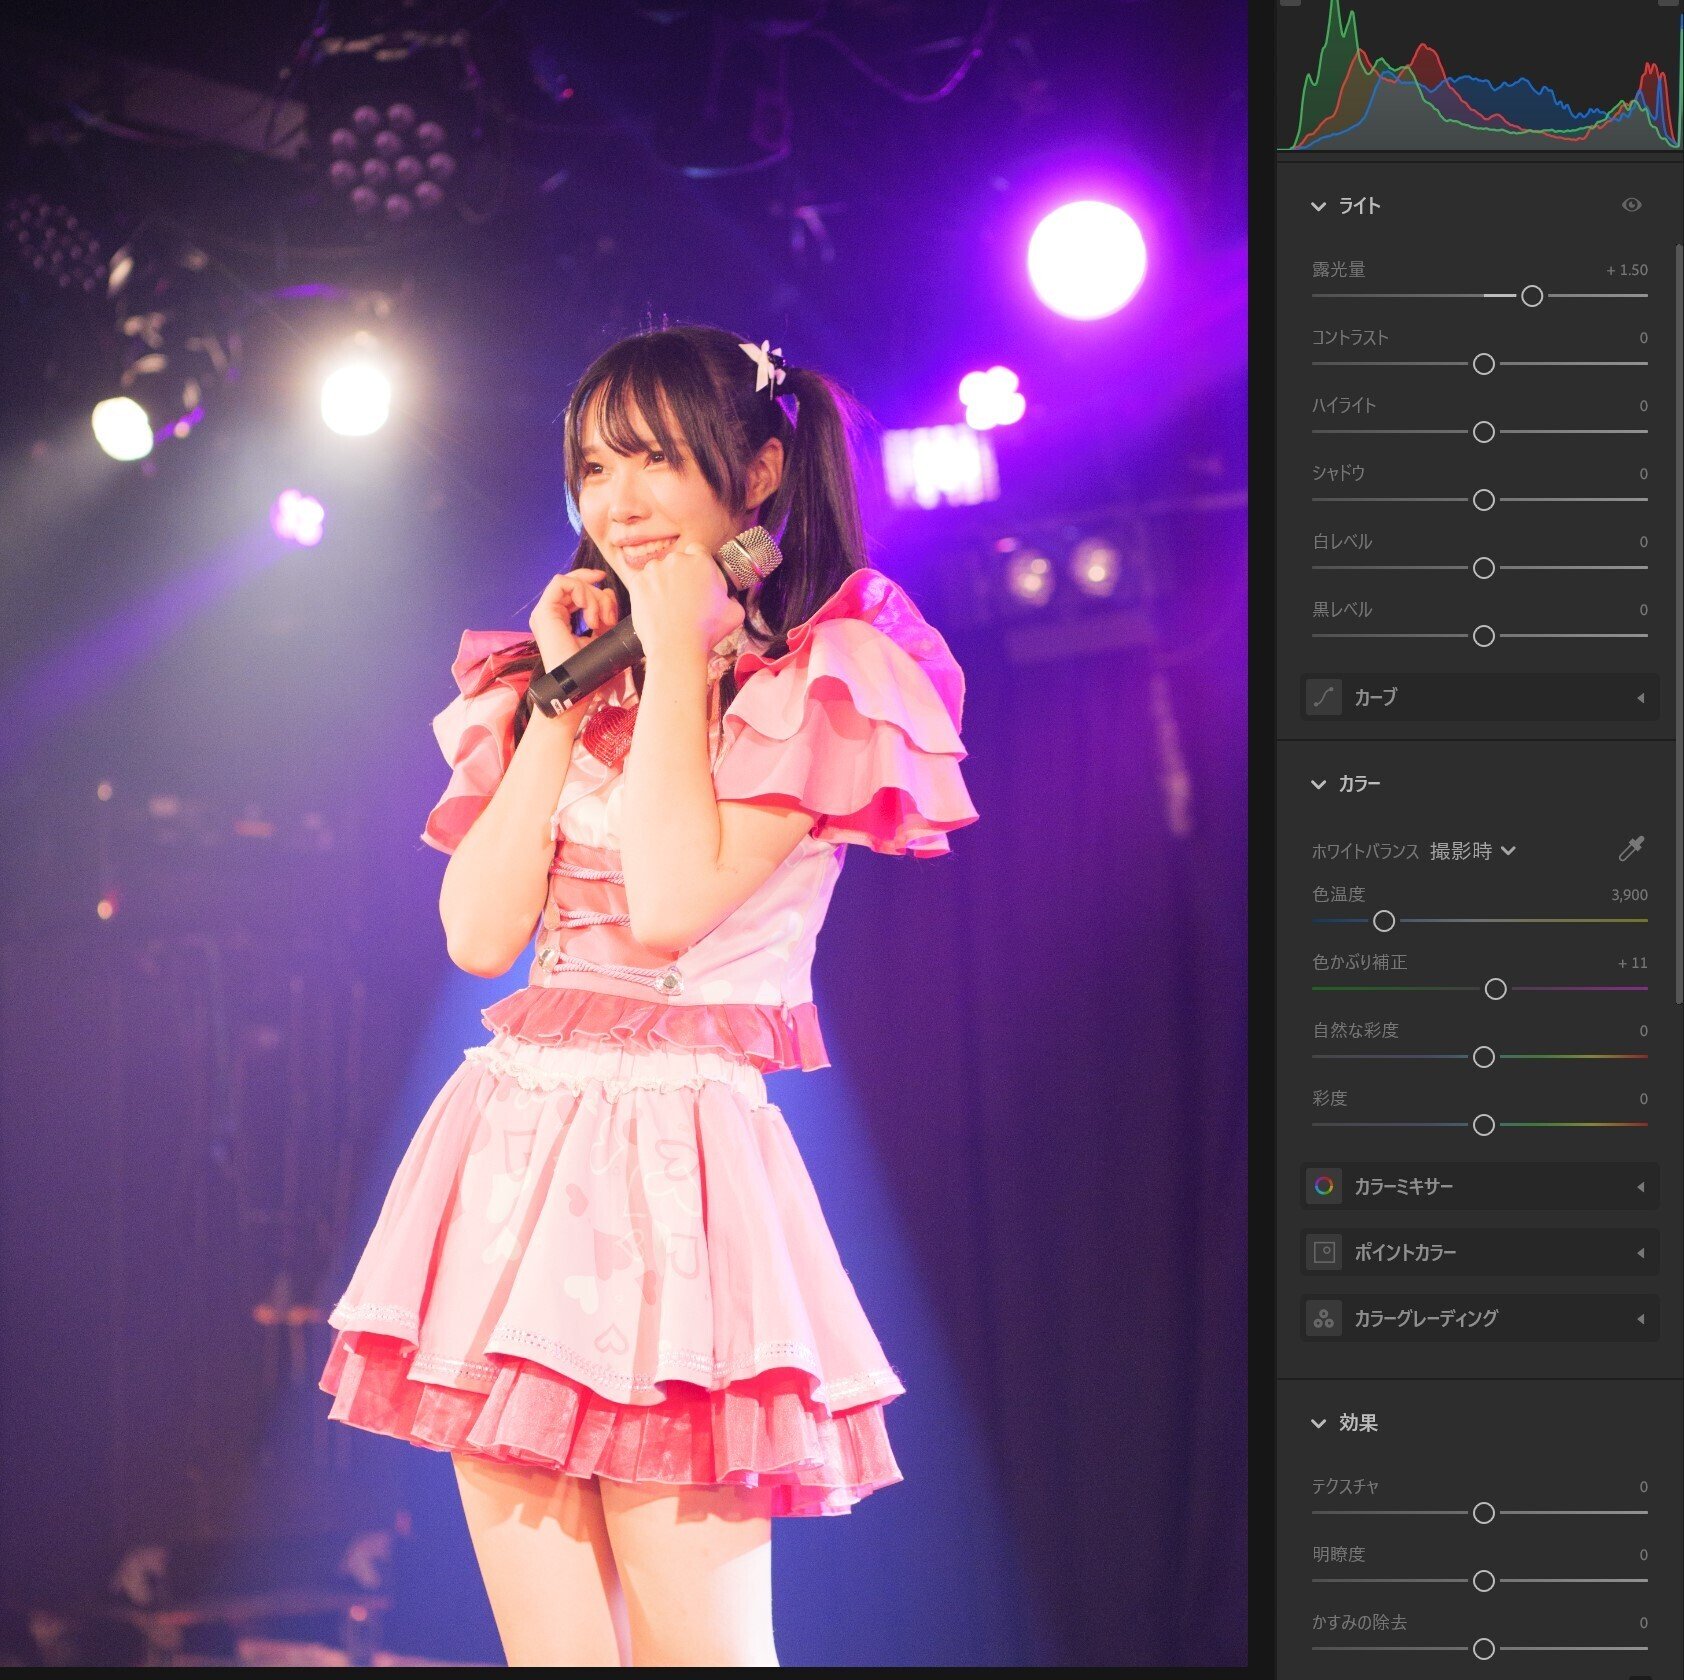Click the 色温度 value 3,900
The image size is (1684, 1680).
pyautogui.click(x=1629, y=895)
